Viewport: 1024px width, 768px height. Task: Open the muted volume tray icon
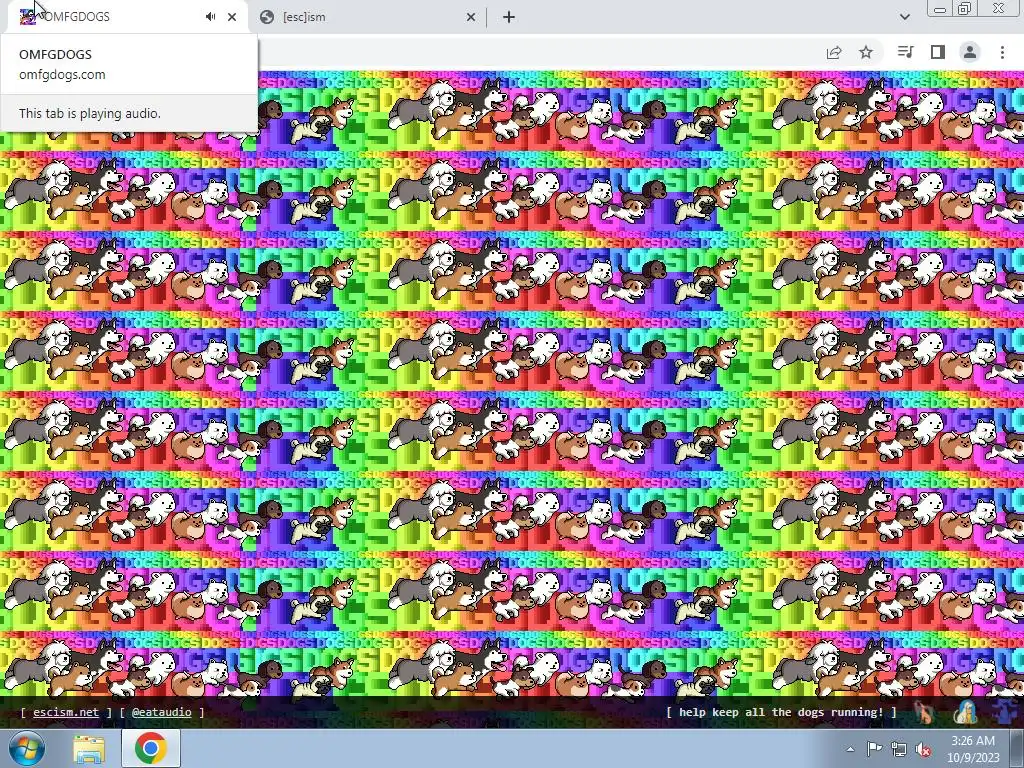tap(923, 749)
